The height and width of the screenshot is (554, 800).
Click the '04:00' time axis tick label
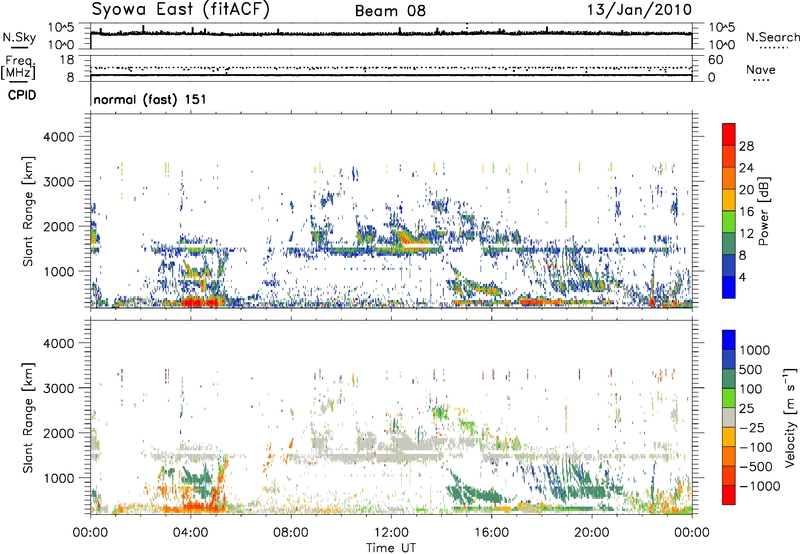190,533
